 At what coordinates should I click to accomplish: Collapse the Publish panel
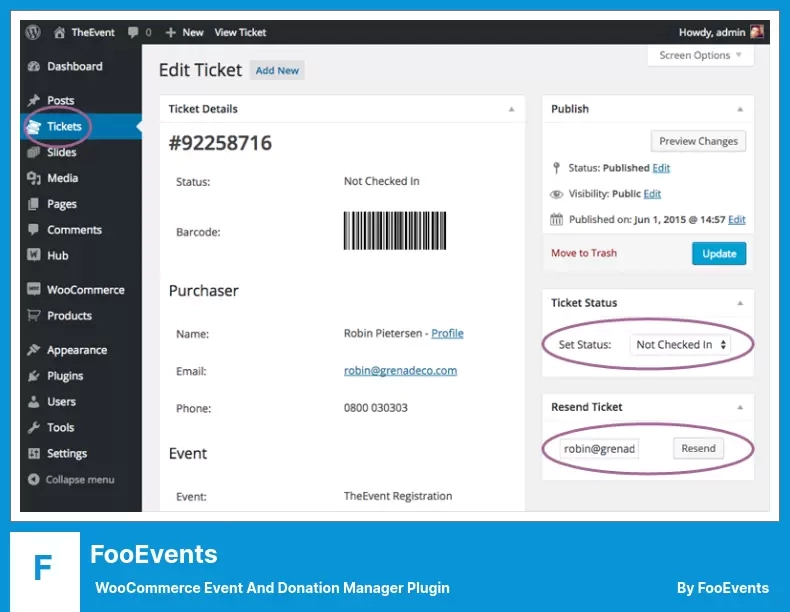pyautogui.click(x=740, y=109)
